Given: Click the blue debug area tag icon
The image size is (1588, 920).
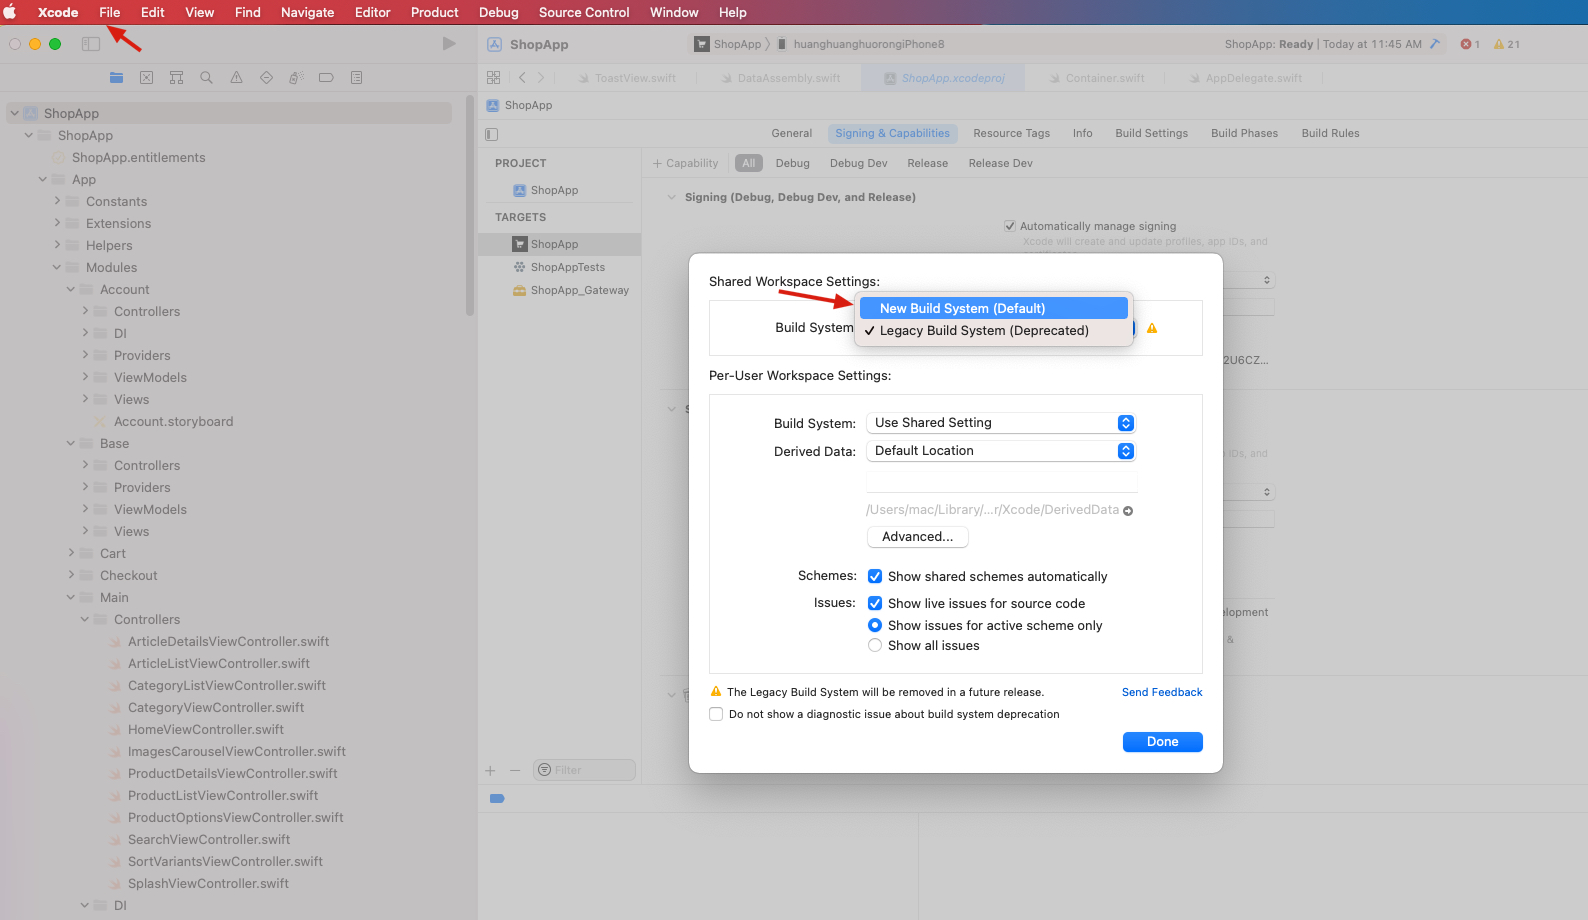Looking at the screenshot, I should pyautogui.click(x=497, y=798).
